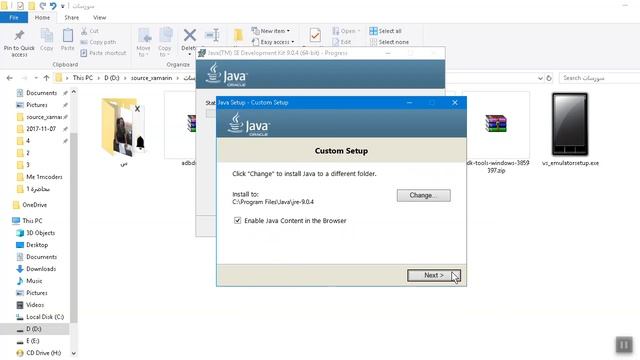Open the Easy access dropdown
The height and width of the screenshot is (360, 640).
tap(273, 42)
